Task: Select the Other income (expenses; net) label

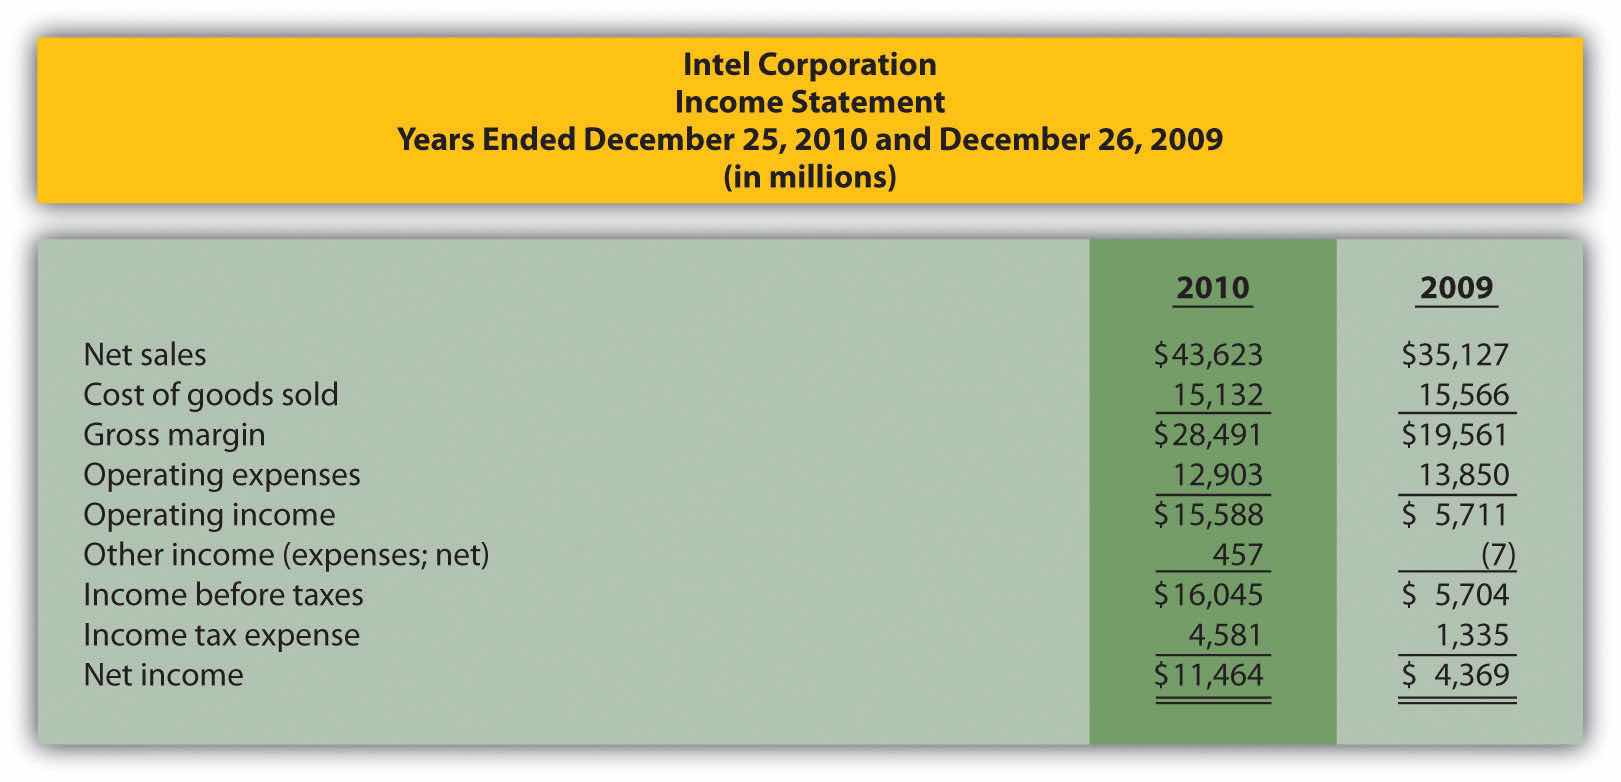Action: click(x=286, y=555)
